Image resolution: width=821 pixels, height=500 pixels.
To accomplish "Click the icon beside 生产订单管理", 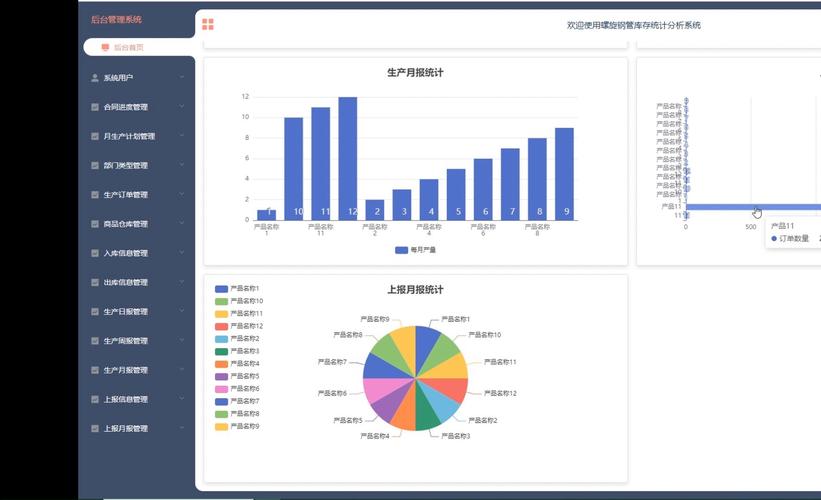I will [x=95, y=195].
